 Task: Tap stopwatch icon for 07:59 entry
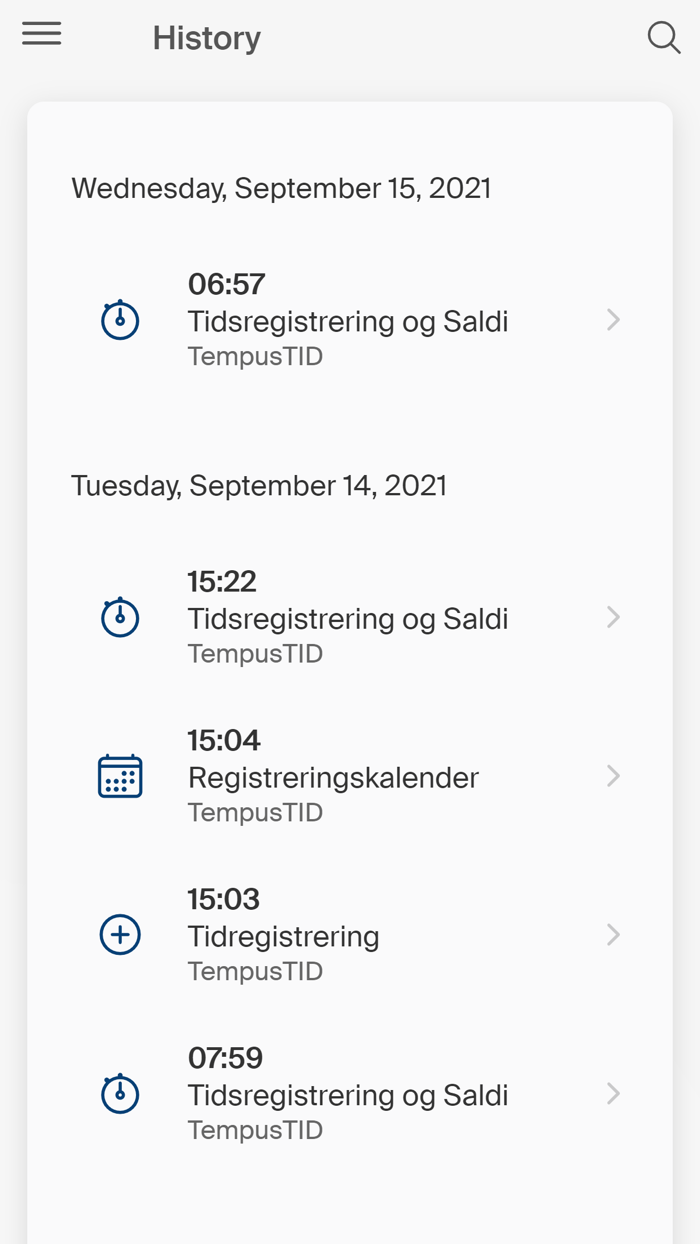(120, 1093)
